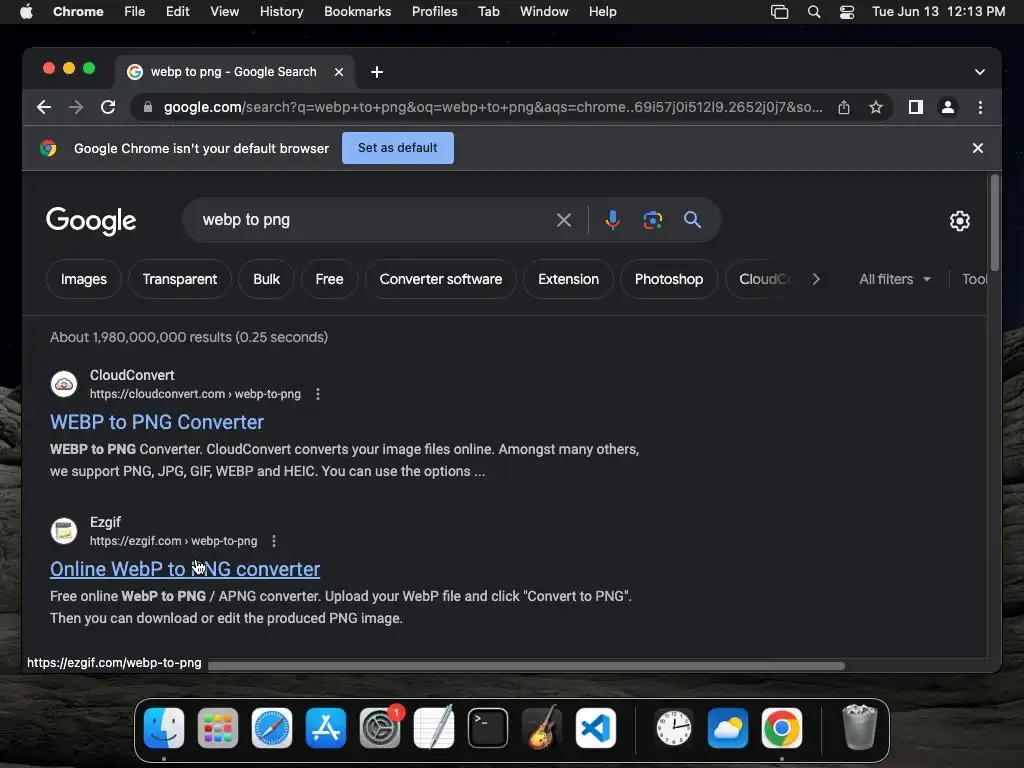Open GarageBand from the Dock
Viewport: 1024px width, 768px height.
(x=542, y=727)
